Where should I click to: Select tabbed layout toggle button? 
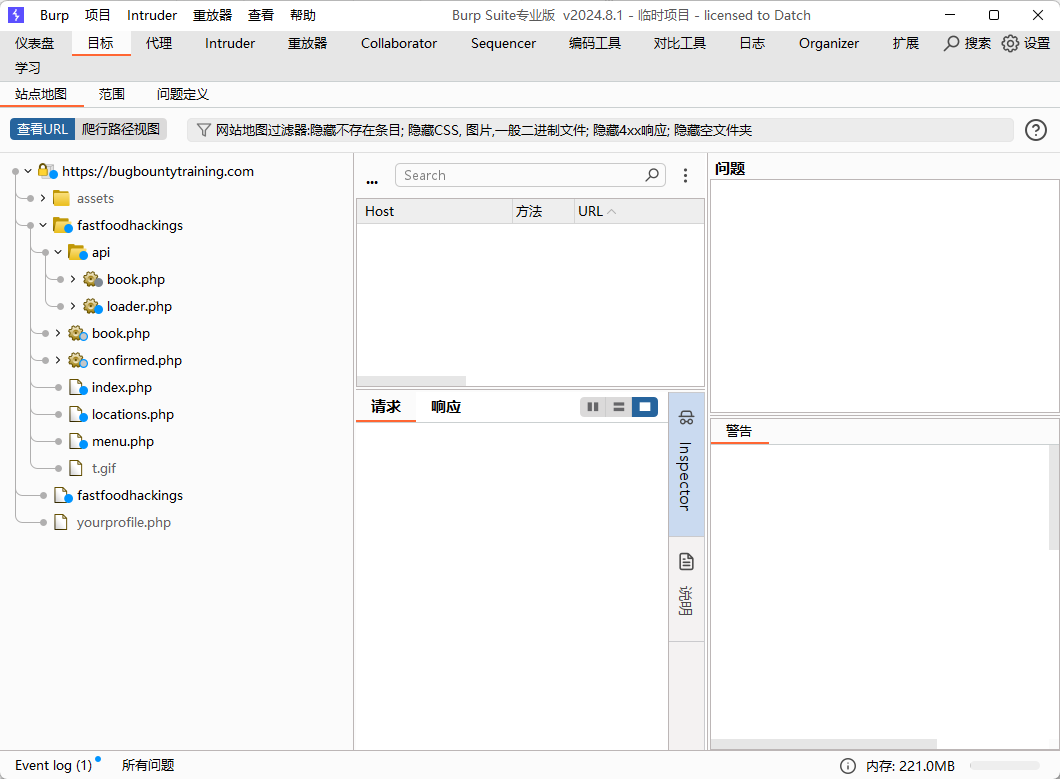(645, 407)
